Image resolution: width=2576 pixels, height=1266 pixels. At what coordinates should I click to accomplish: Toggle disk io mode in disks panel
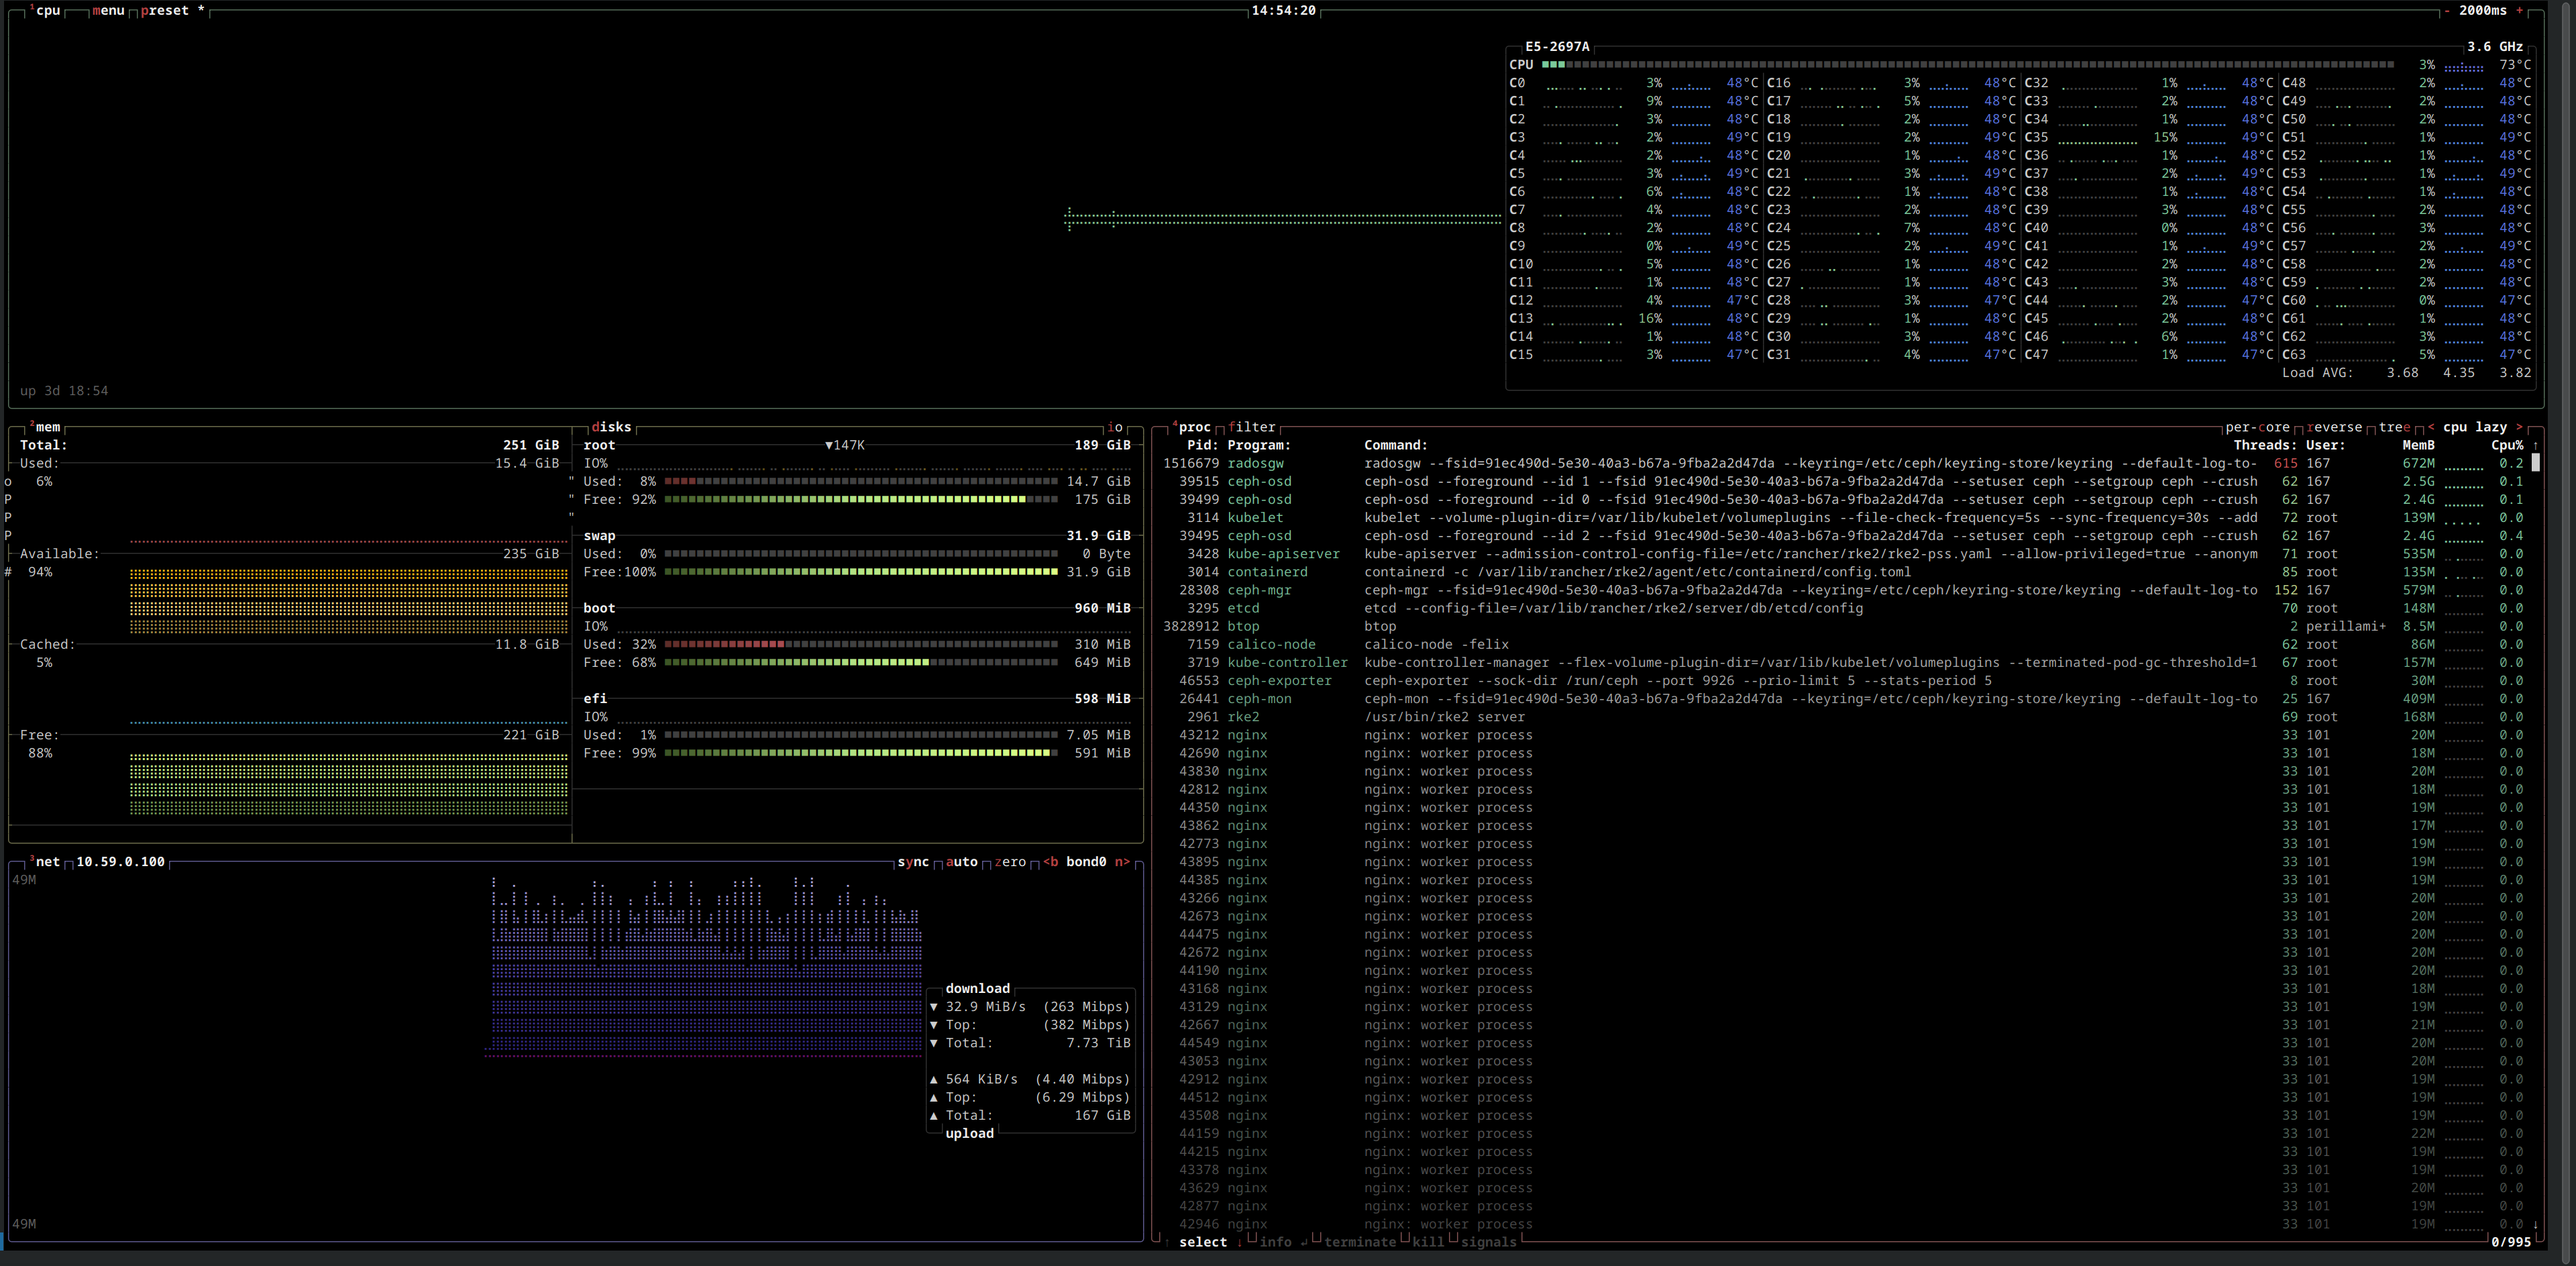1115,427
